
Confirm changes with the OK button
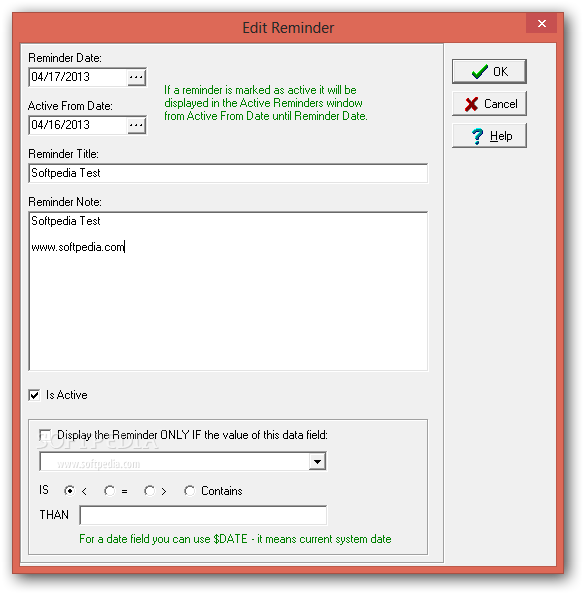click(489, 71)
